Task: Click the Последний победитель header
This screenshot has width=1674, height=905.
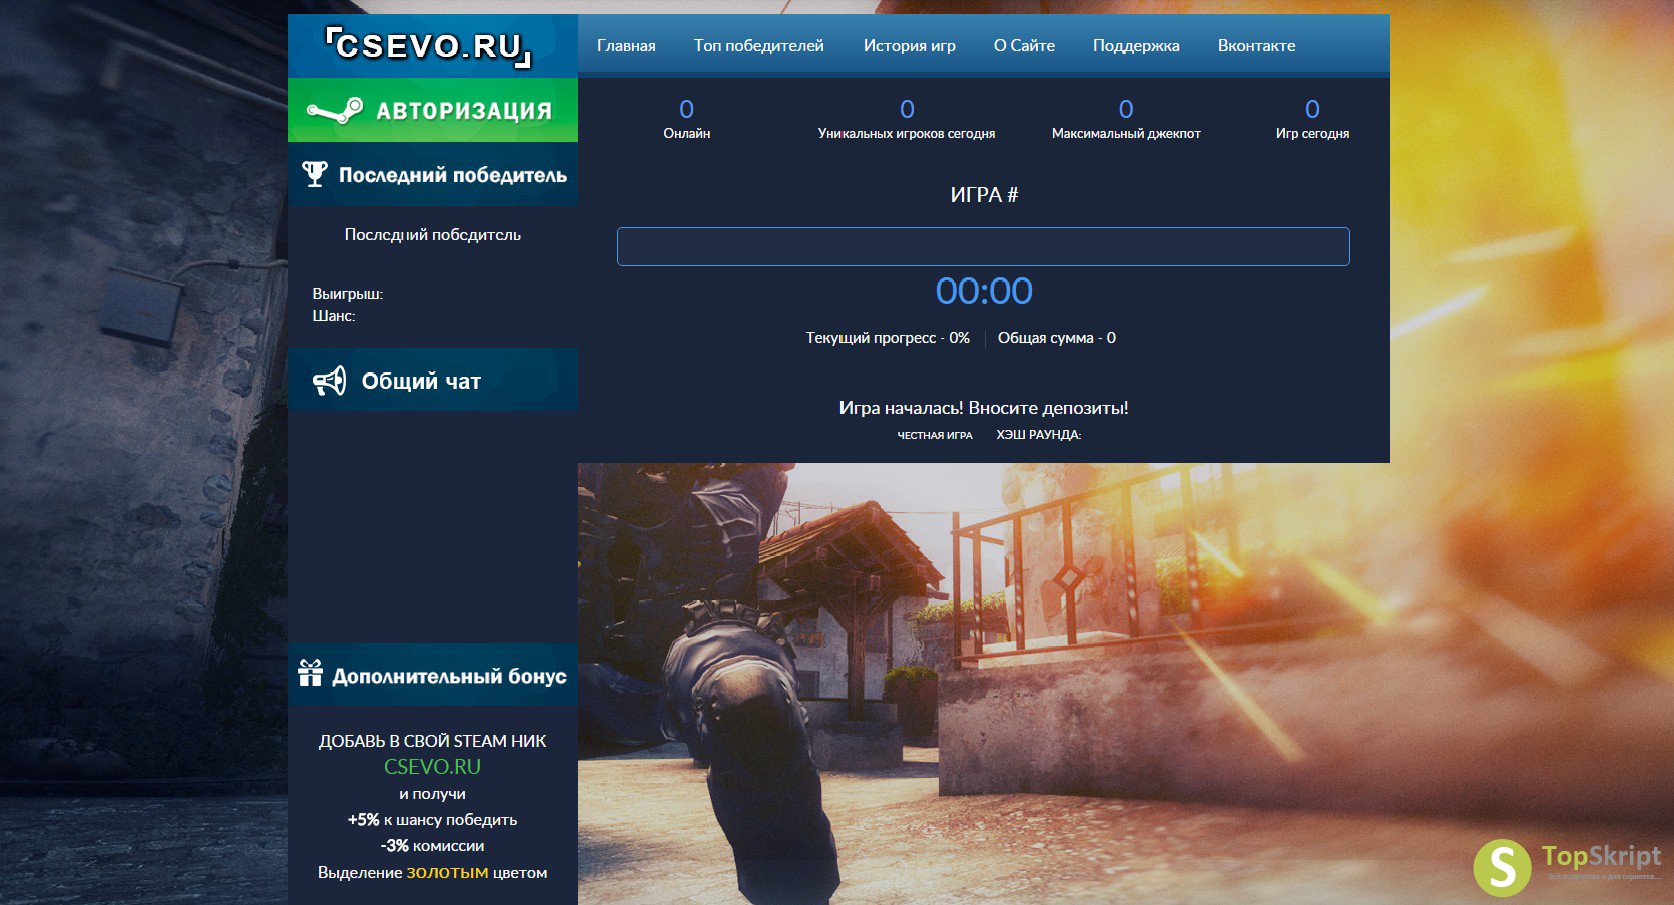Action: point(433,175)
